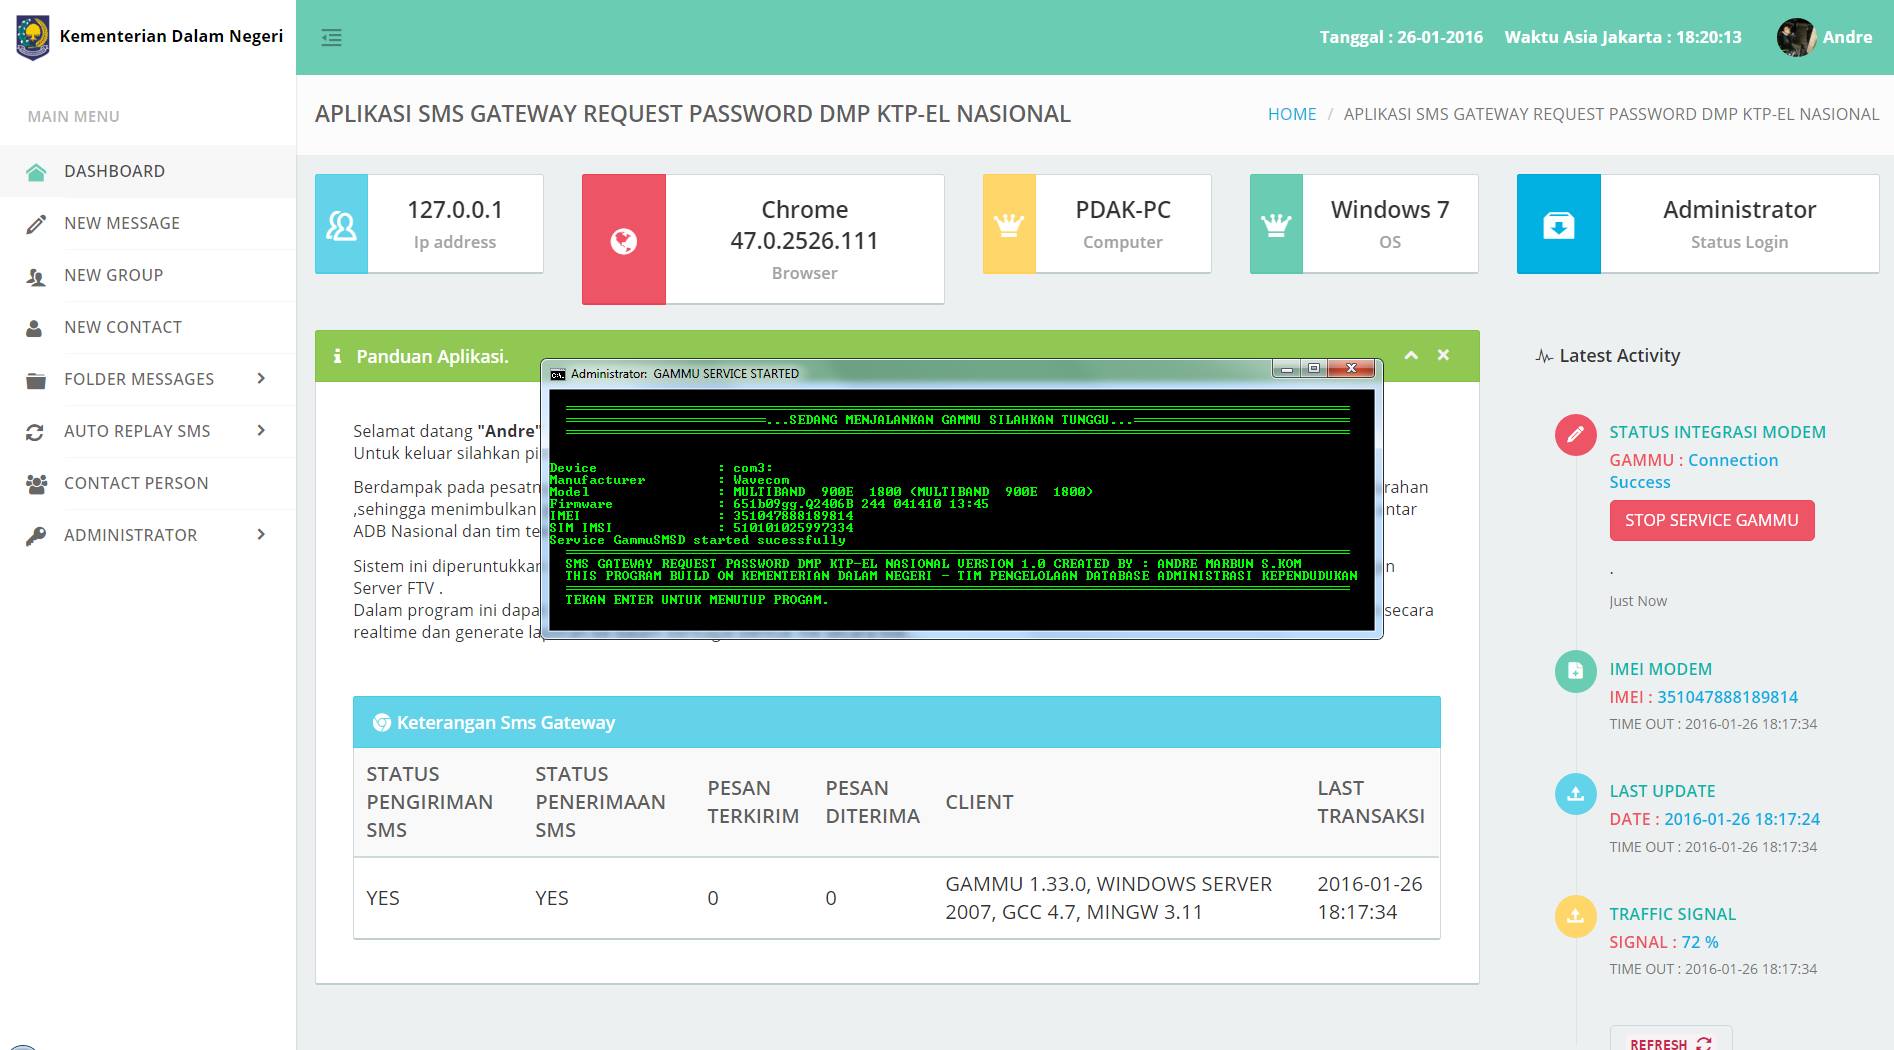Viewport: 1894px width, 1050px height.
Task: Select the DASHBOARD sidebar item
Action: click(x=114, y=171)
